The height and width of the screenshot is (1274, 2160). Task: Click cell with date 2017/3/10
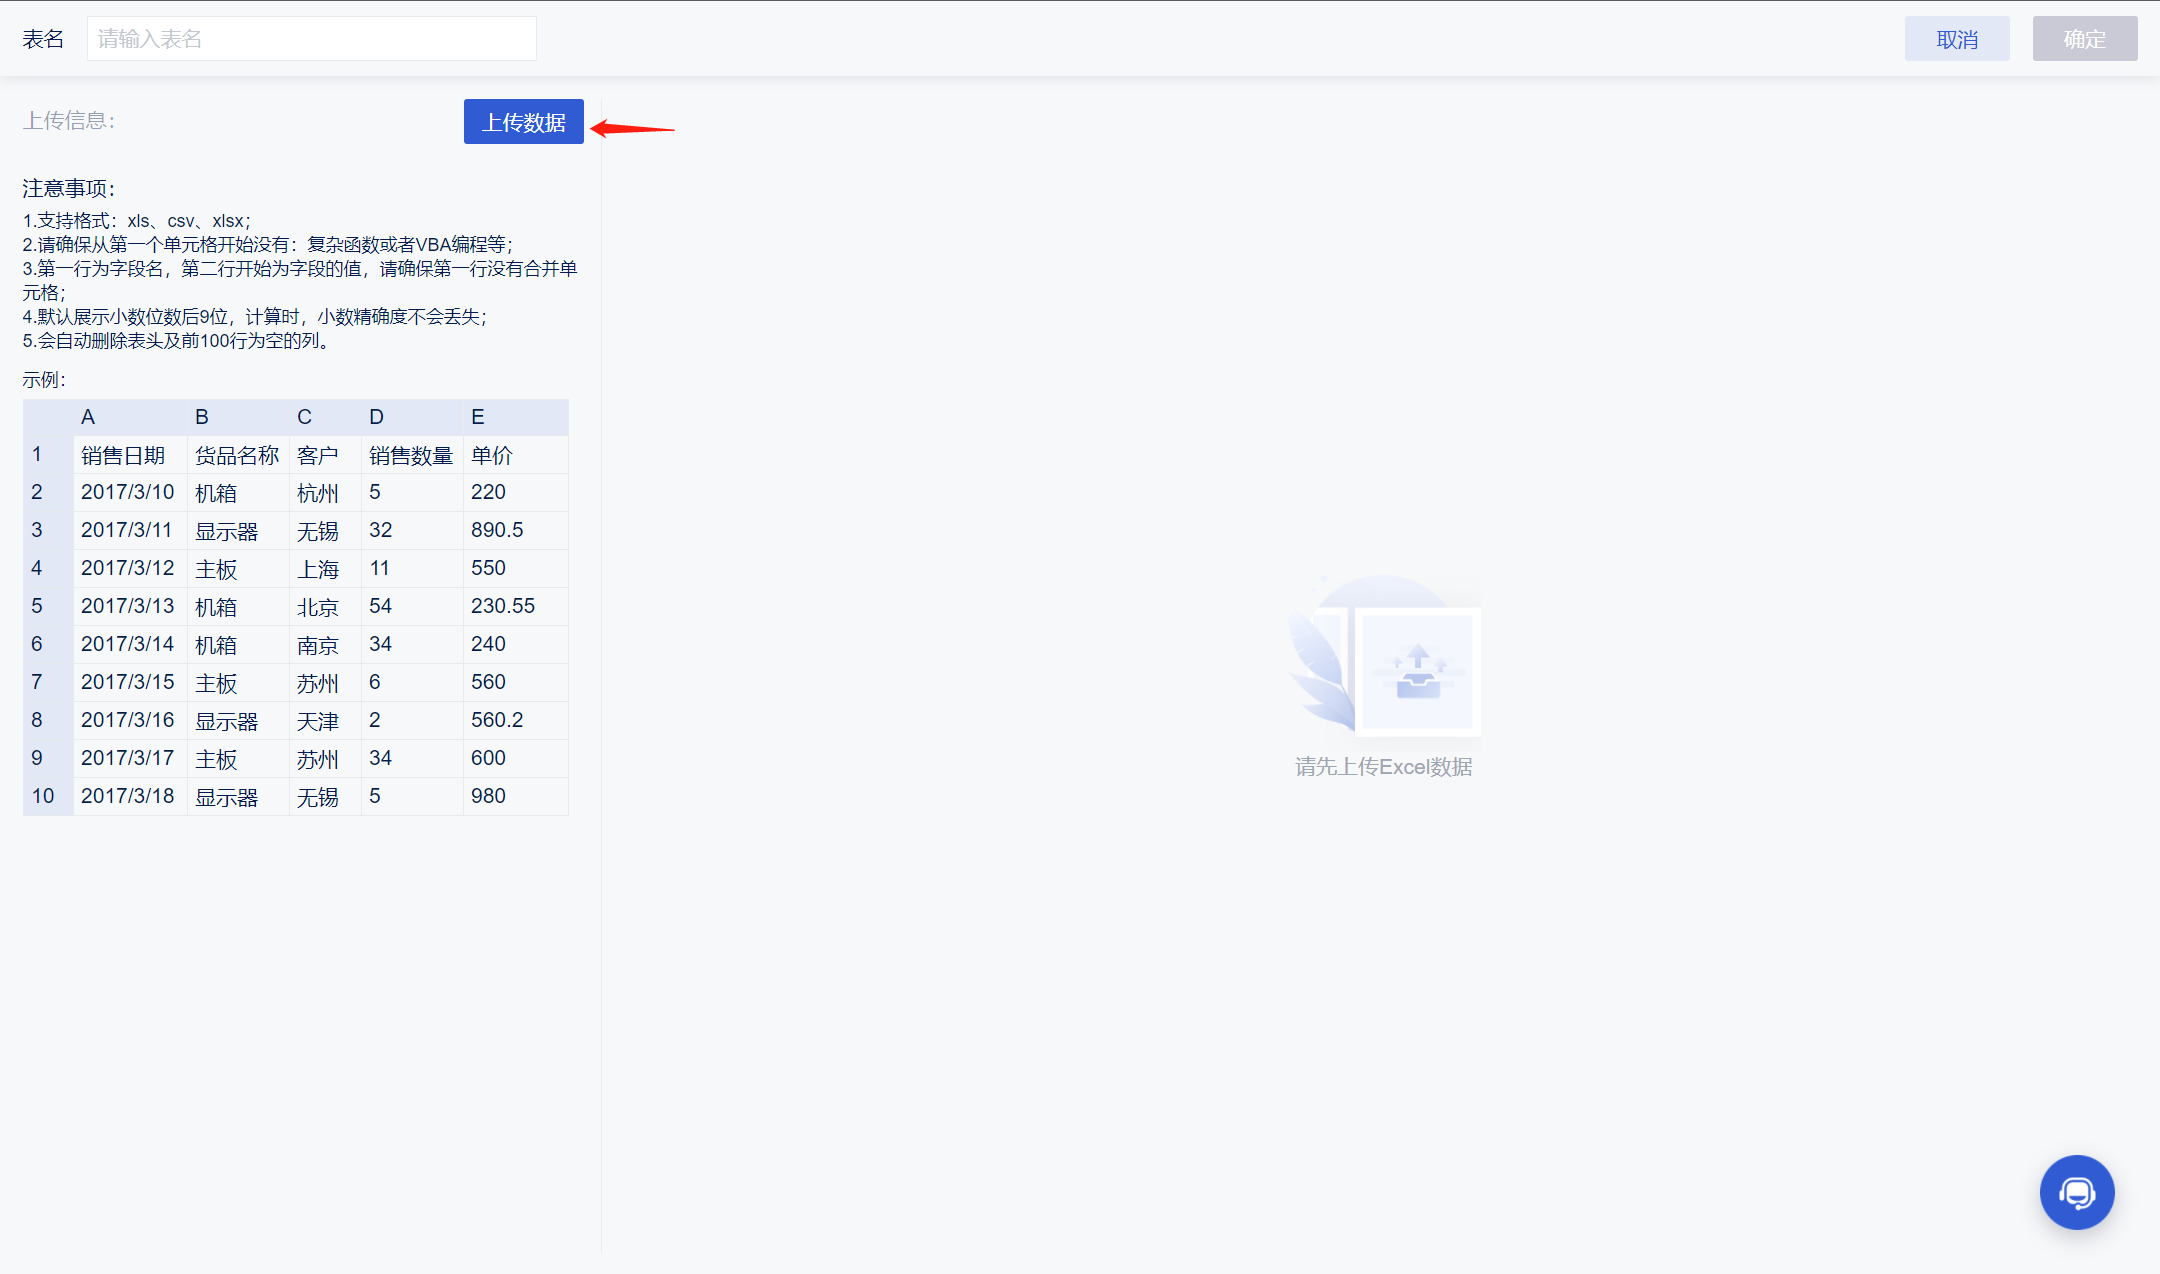tap(128, 492)
